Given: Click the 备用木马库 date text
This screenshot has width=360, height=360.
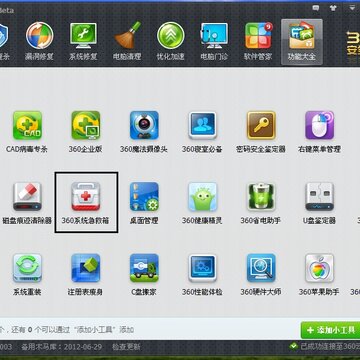Looking at the screenshot, I should tap(62, 347).
